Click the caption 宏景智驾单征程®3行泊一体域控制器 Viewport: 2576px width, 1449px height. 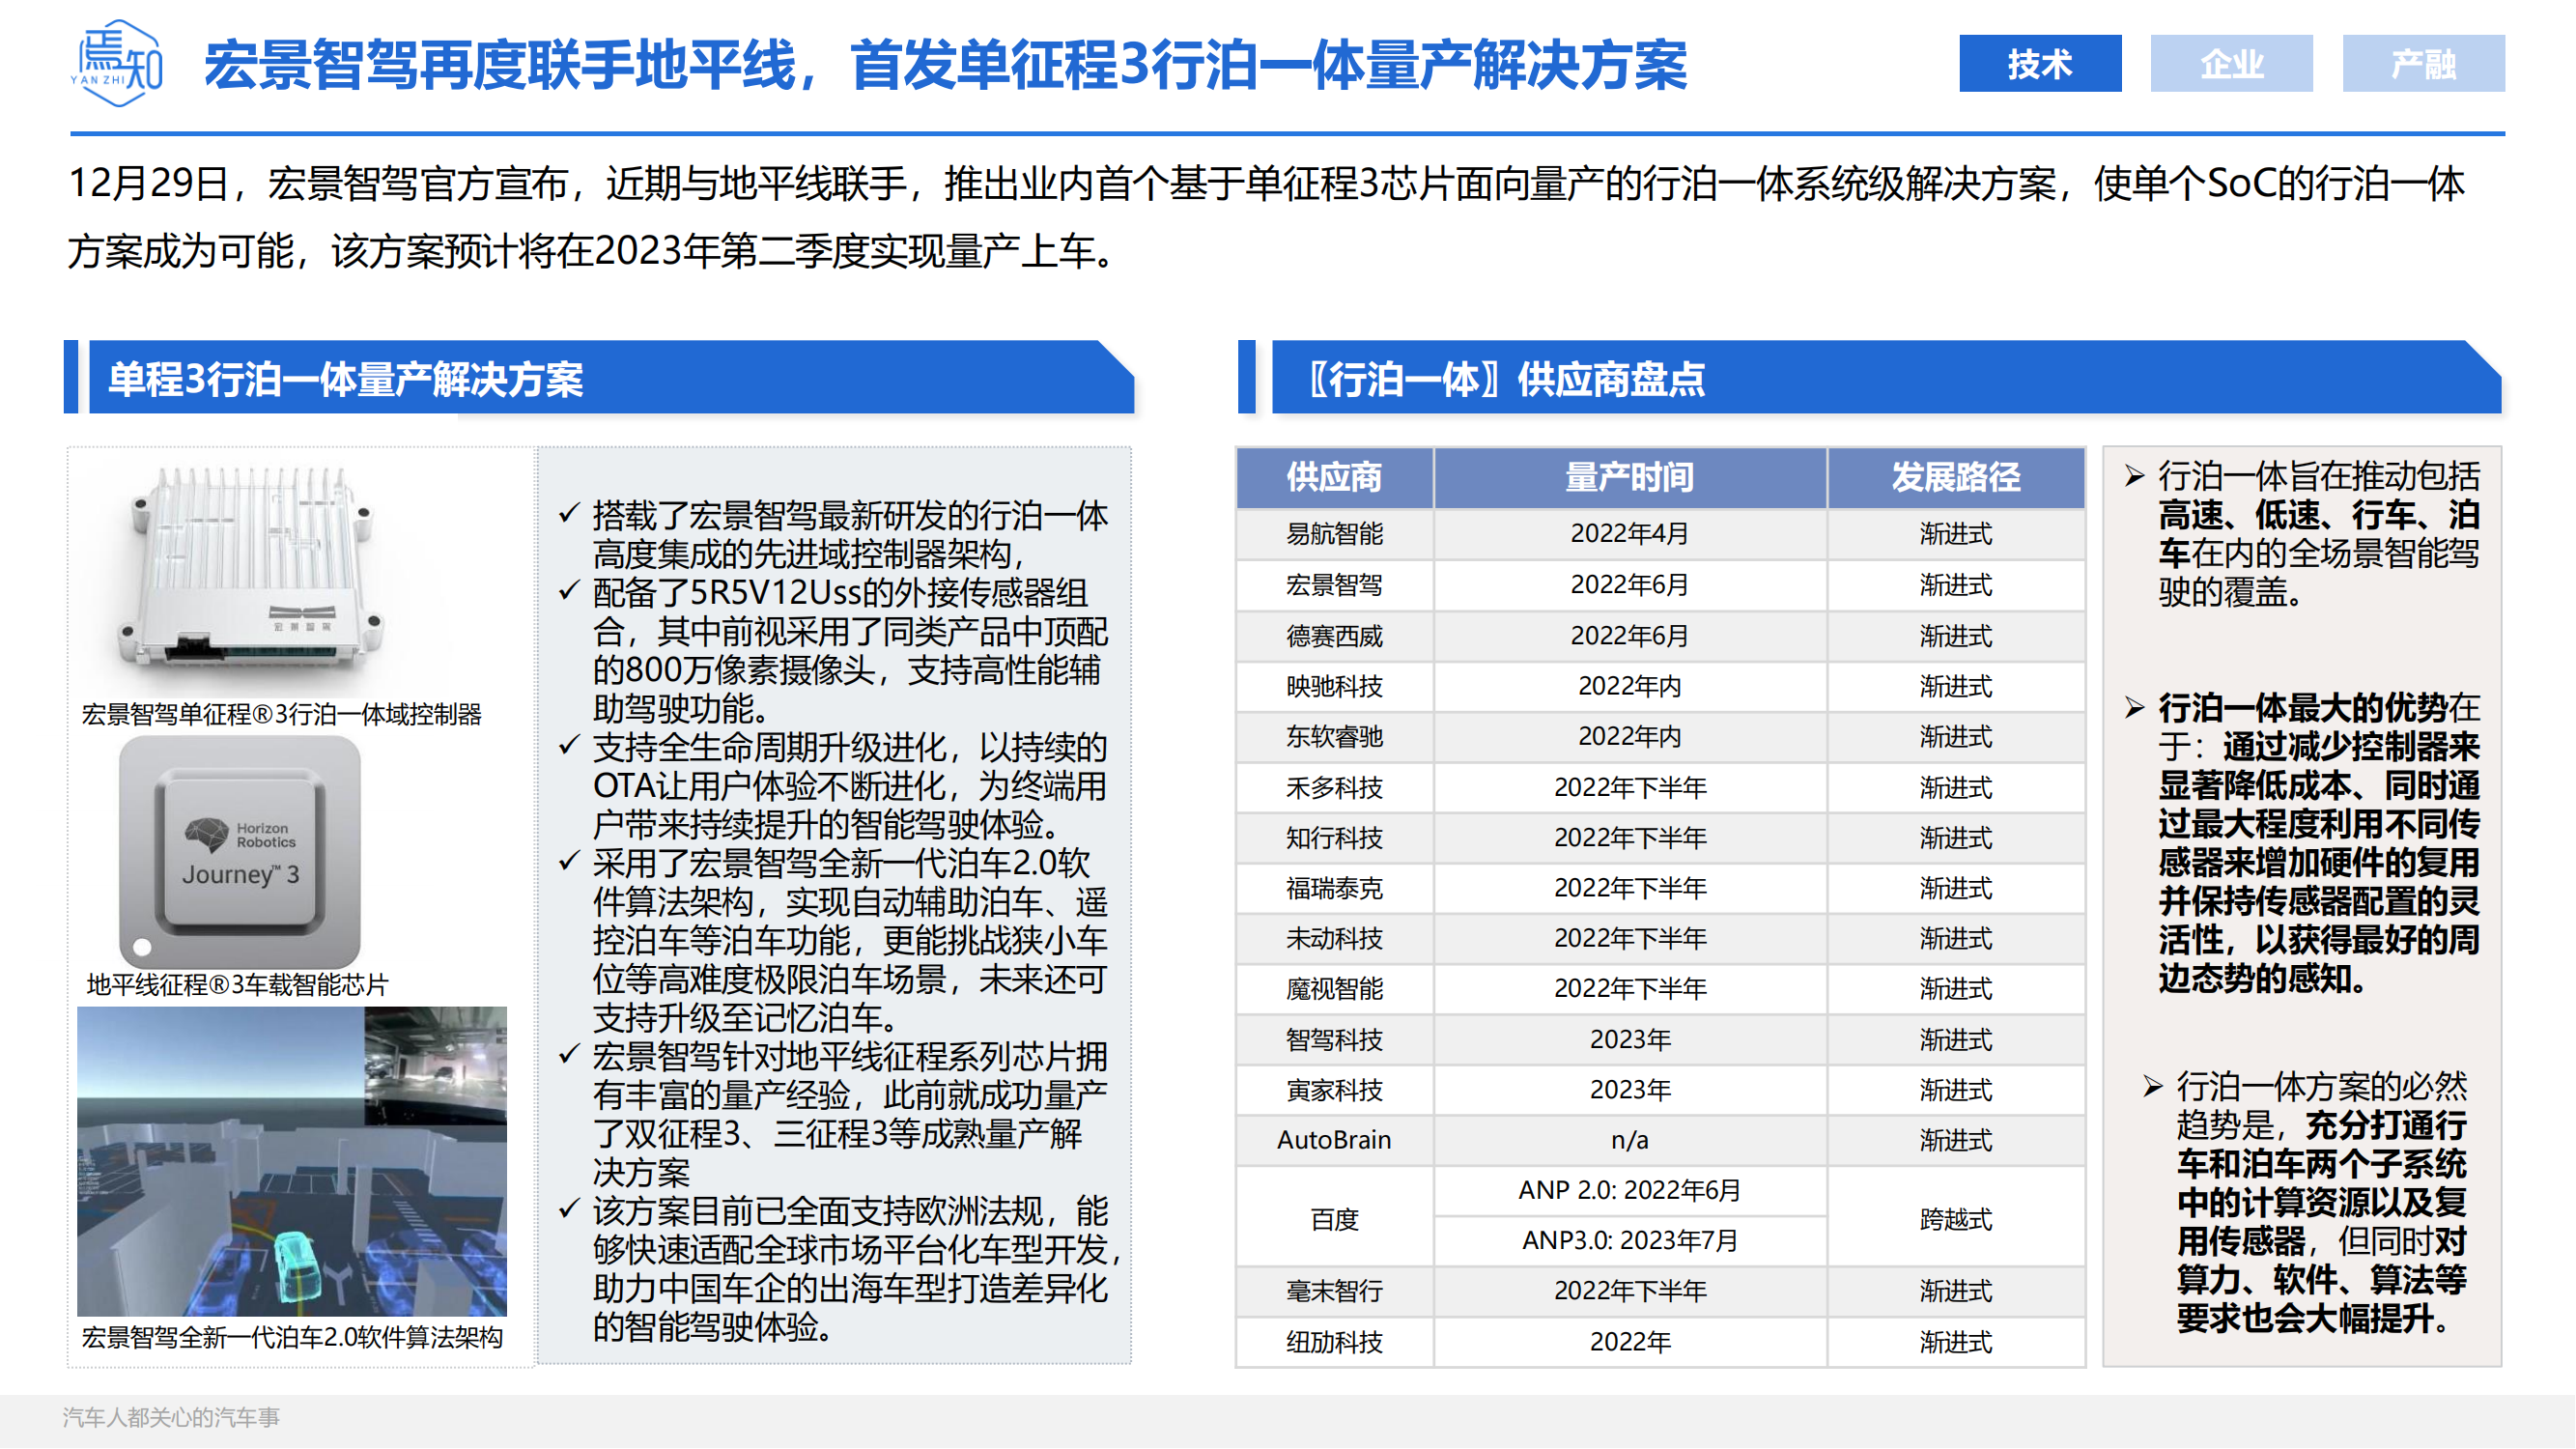tap(282, 715)
